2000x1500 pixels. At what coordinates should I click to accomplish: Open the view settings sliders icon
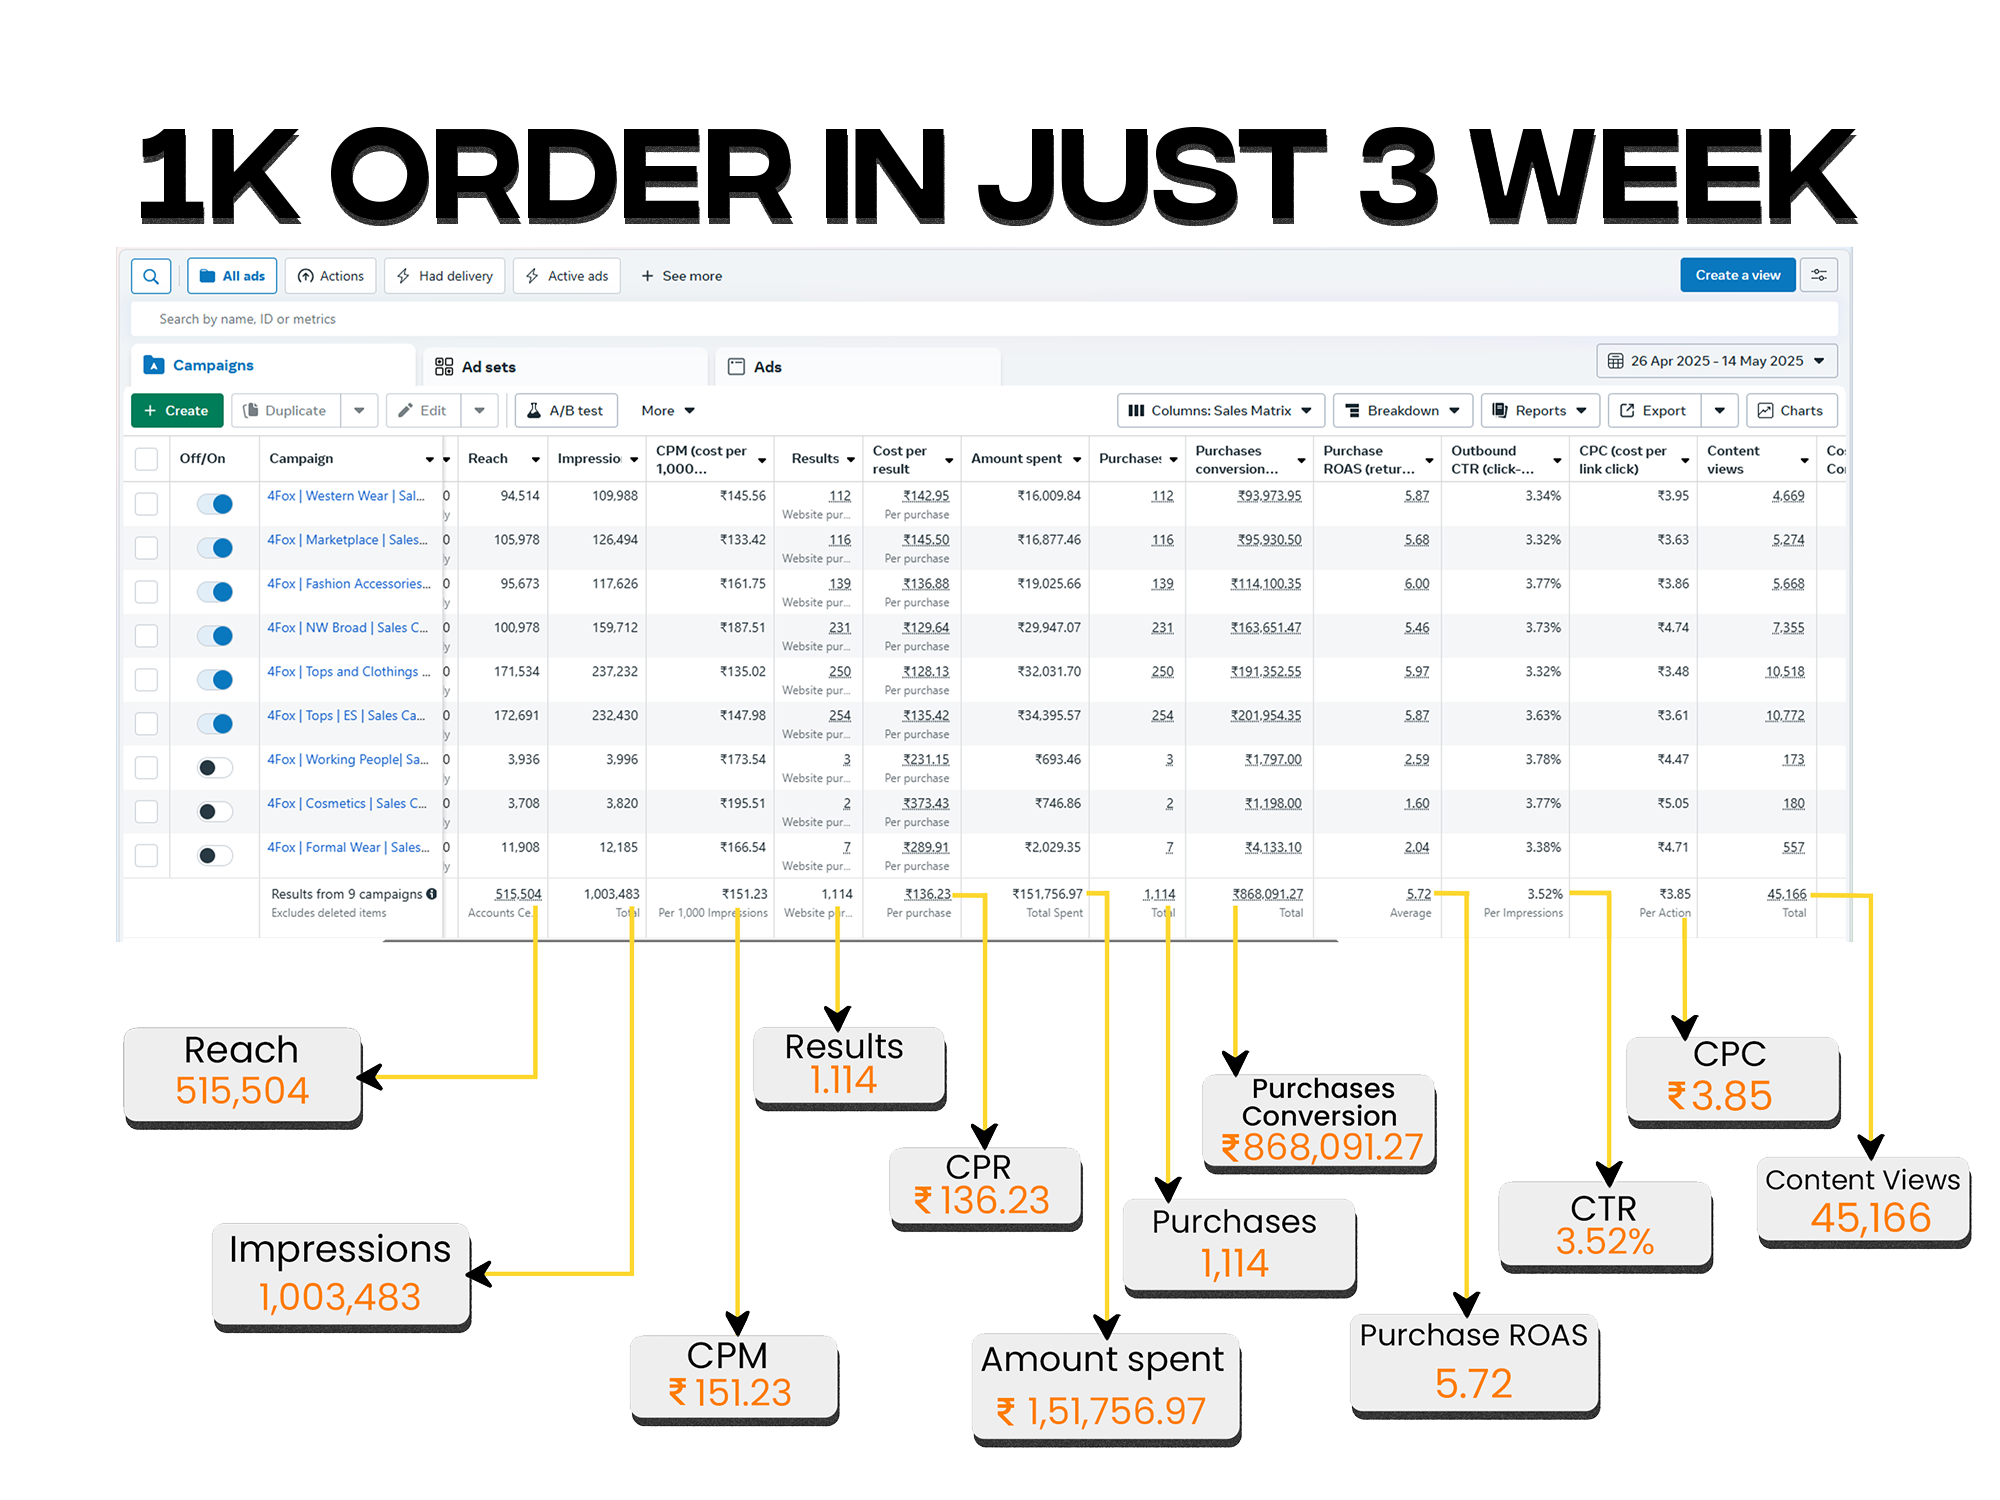(x=1819, y=275)
